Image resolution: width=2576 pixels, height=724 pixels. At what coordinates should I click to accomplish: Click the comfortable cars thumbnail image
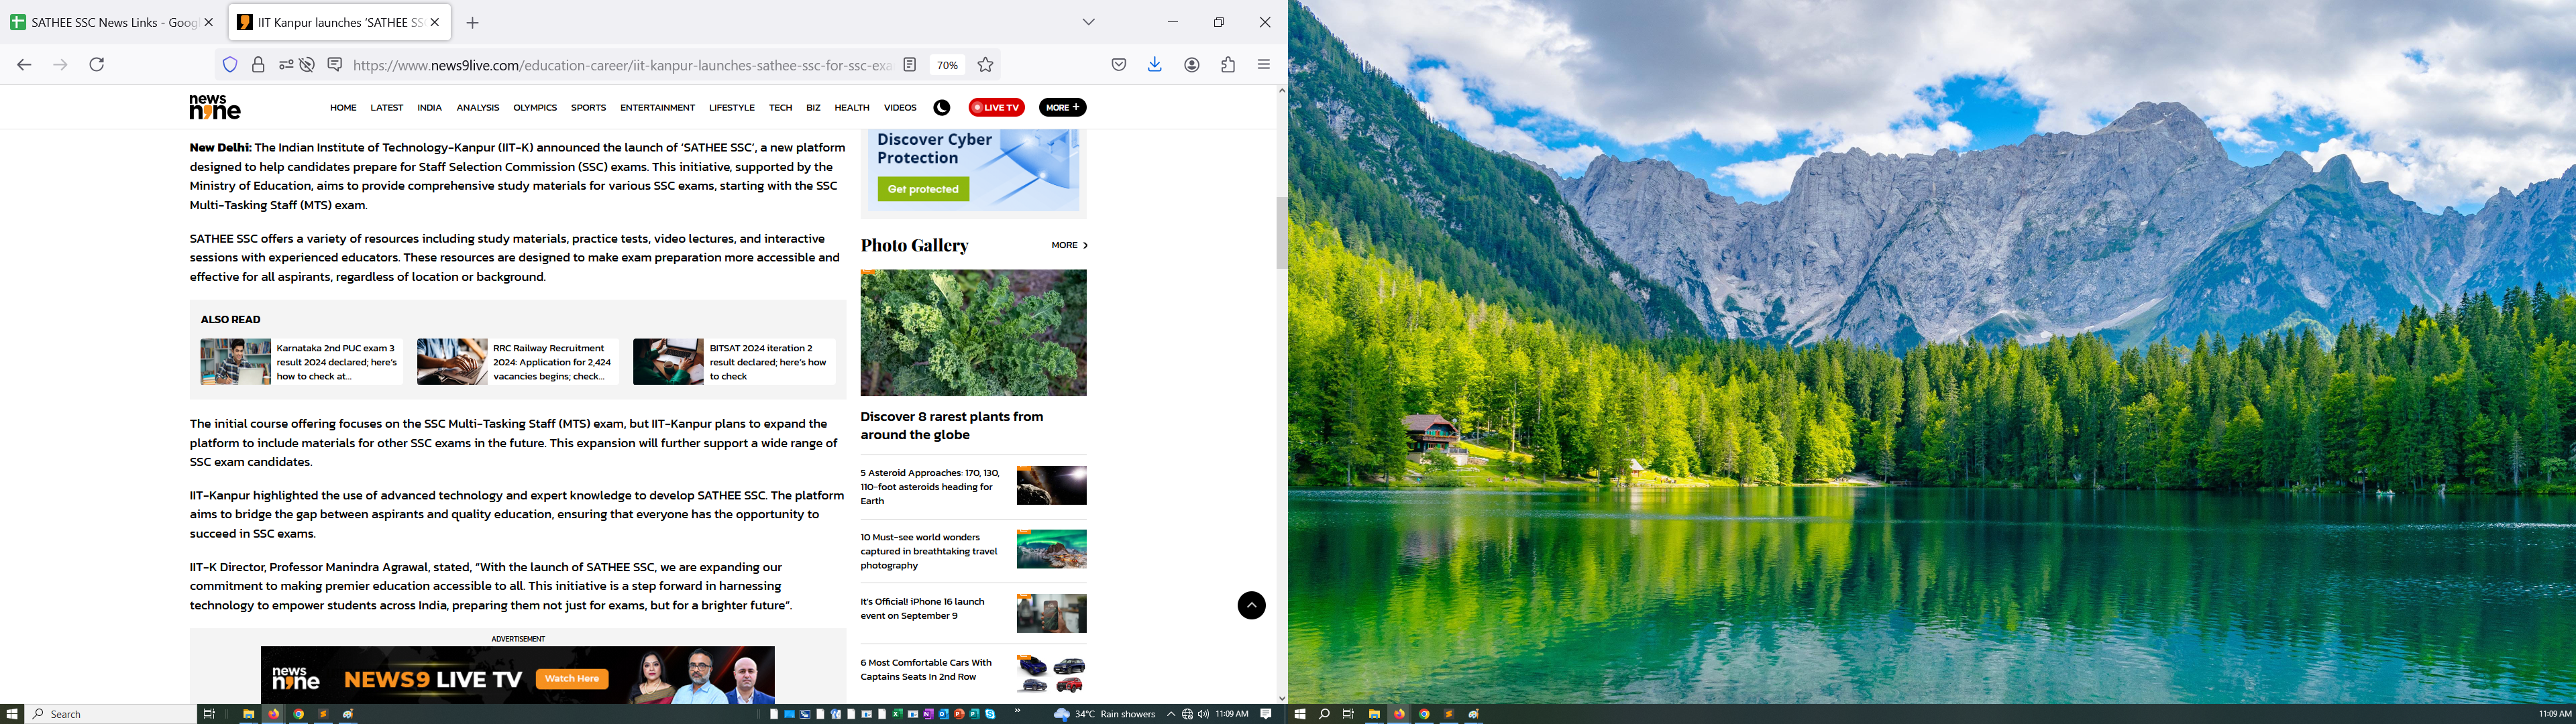[1051, 674]
